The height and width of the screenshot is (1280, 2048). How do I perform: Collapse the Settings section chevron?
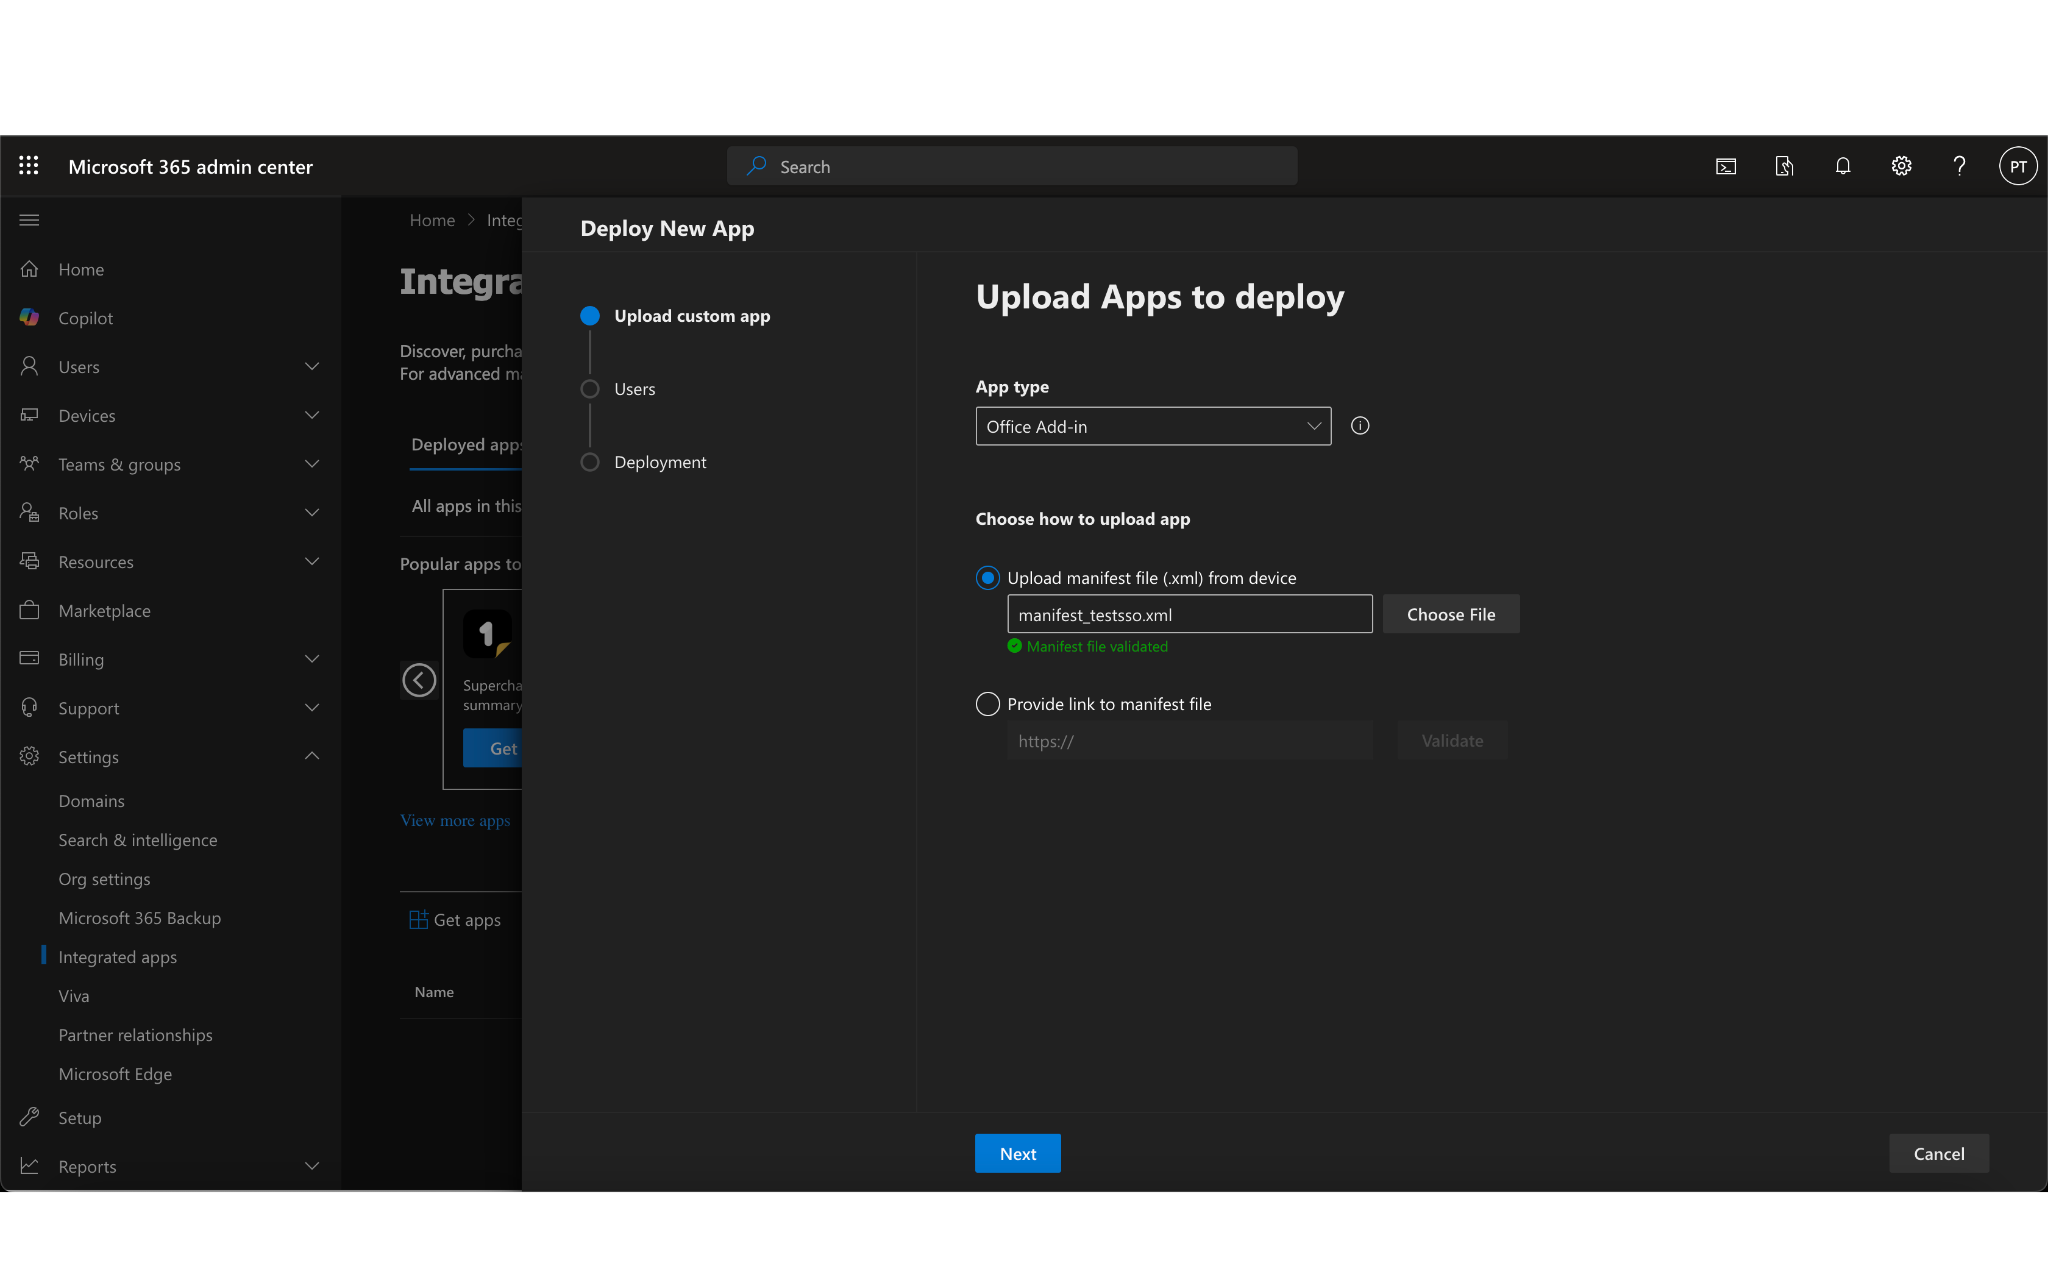312,757
